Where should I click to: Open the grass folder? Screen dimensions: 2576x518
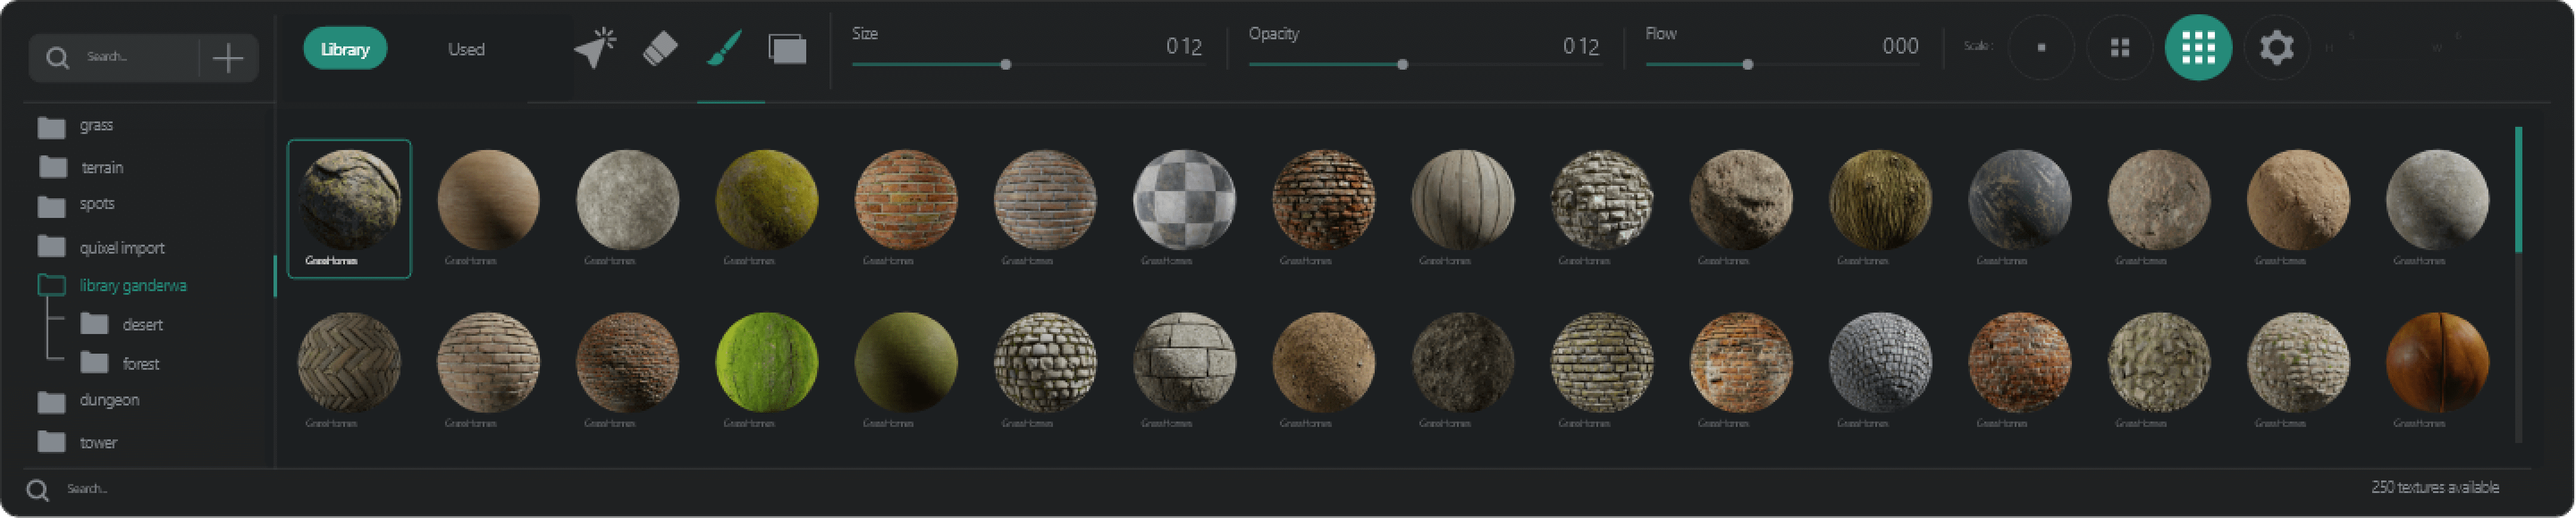click(x=96, y=126)
